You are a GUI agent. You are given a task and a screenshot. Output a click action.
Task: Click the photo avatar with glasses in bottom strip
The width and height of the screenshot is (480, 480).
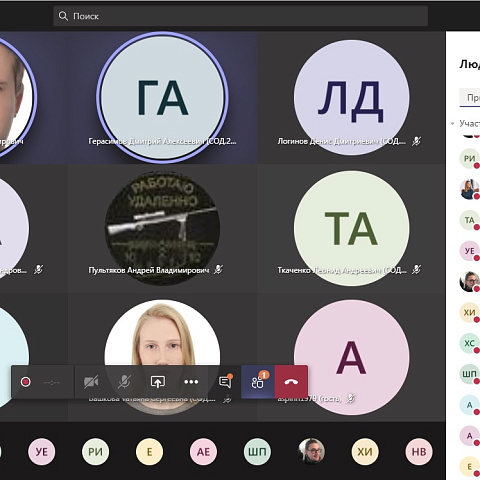[x=311, y=452]
